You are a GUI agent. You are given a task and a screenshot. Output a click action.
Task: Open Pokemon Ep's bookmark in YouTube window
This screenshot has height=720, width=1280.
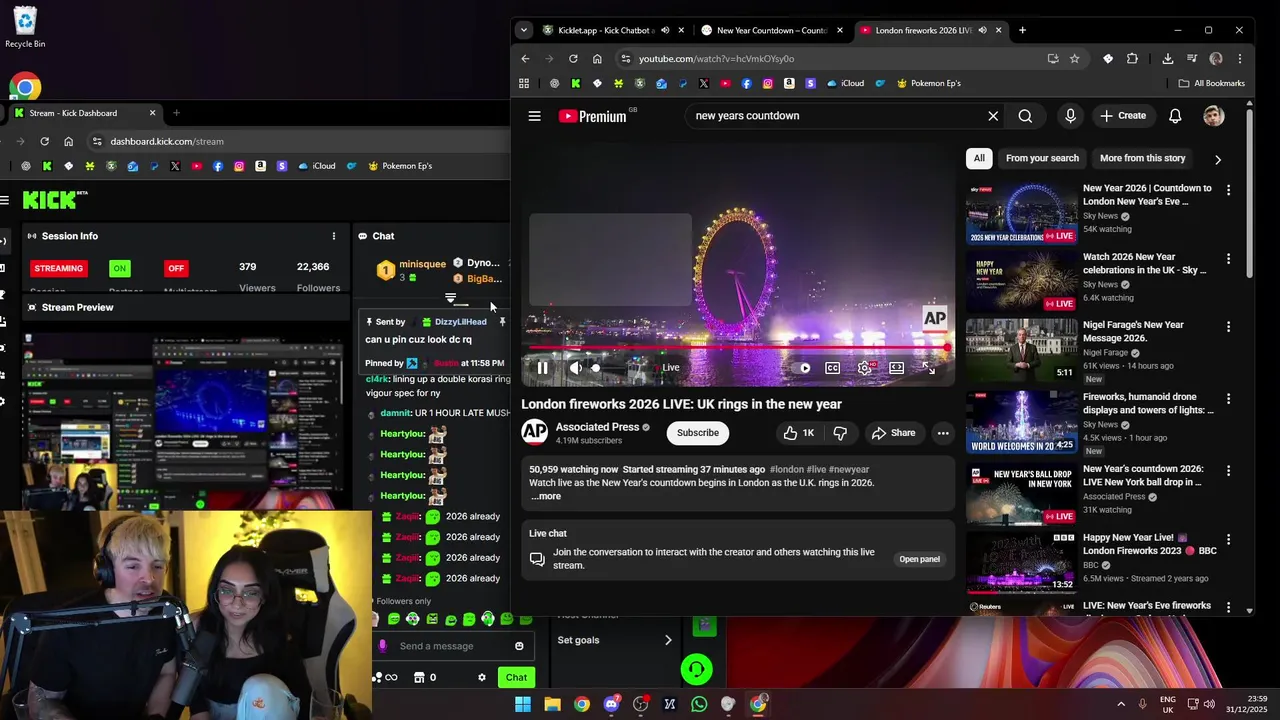(929, 83)
